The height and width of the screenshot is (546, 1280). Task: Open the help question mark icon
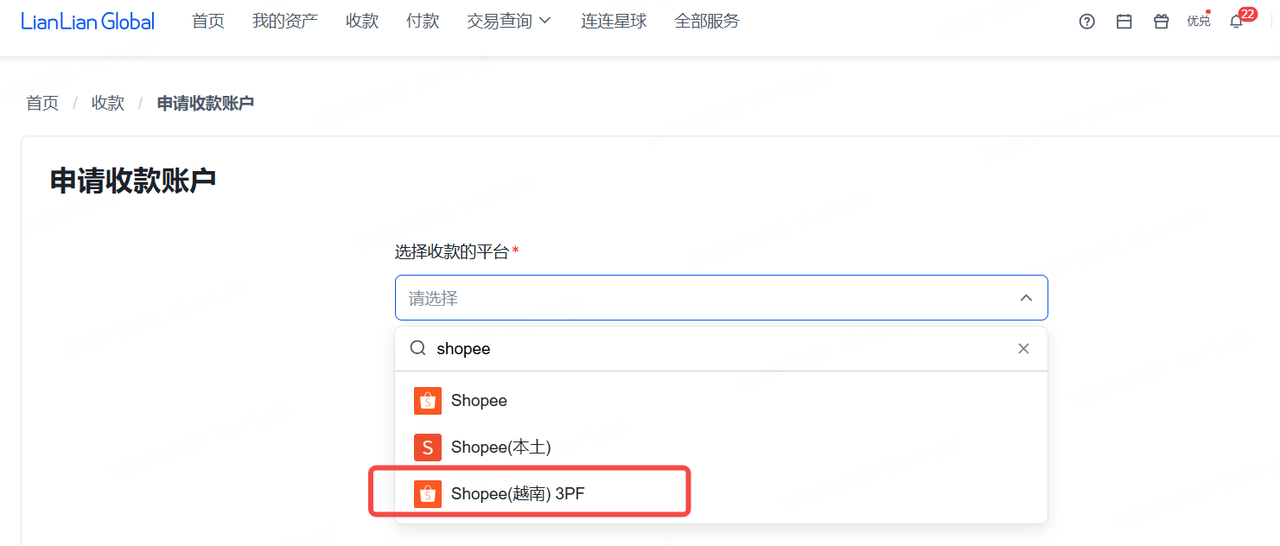(x=1087, y=22)
